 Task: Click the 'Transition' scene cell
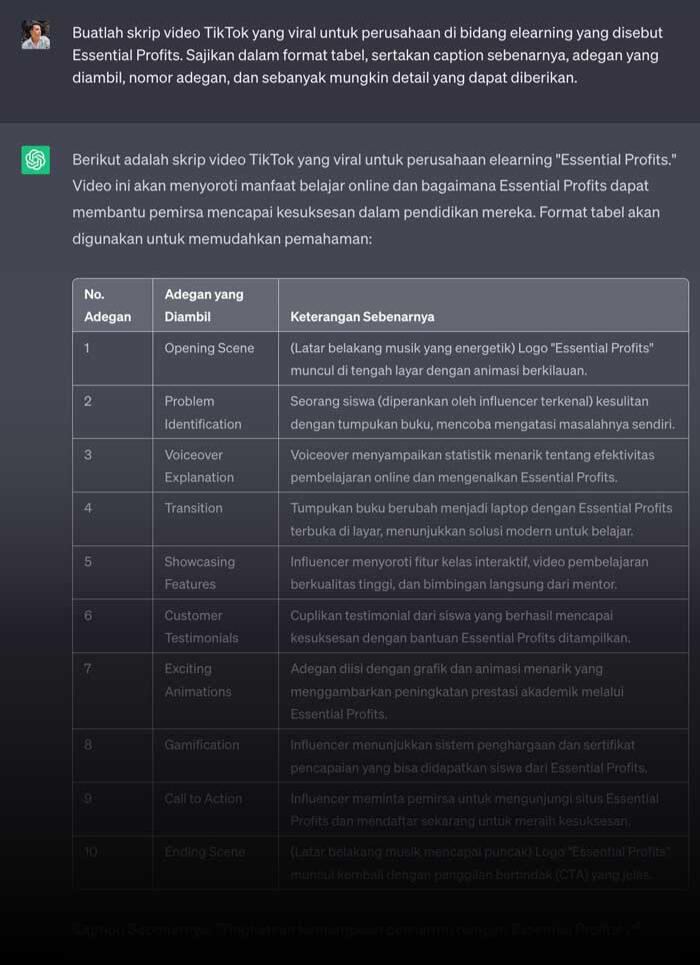pyautogui.click(x=215, y=519)
